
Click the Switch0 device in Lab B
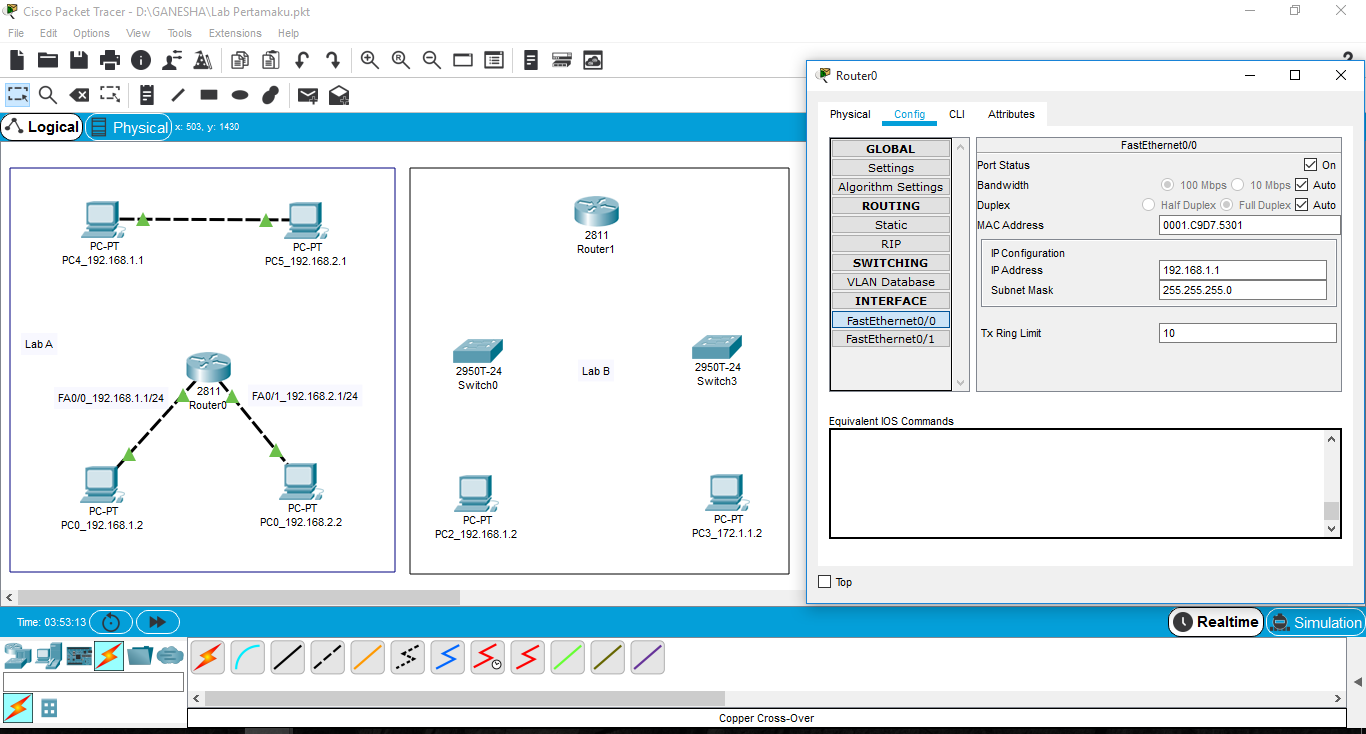[478, 351]
